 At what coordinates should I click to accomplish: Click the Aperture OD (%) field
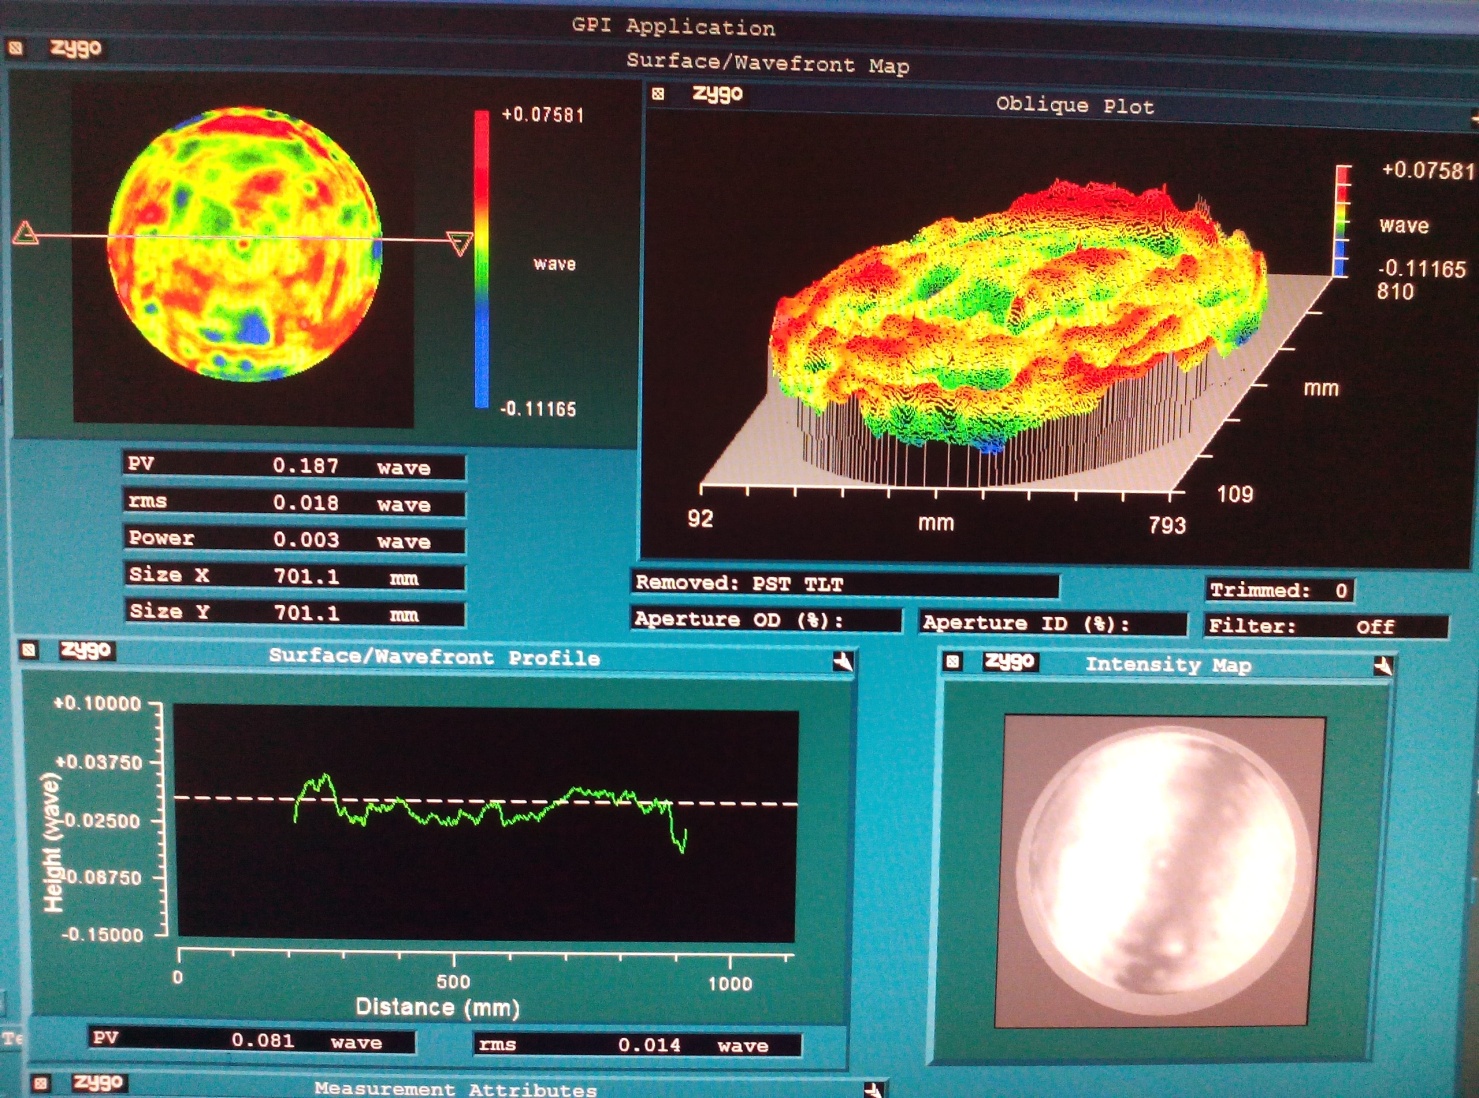click(x=765, y=620)
